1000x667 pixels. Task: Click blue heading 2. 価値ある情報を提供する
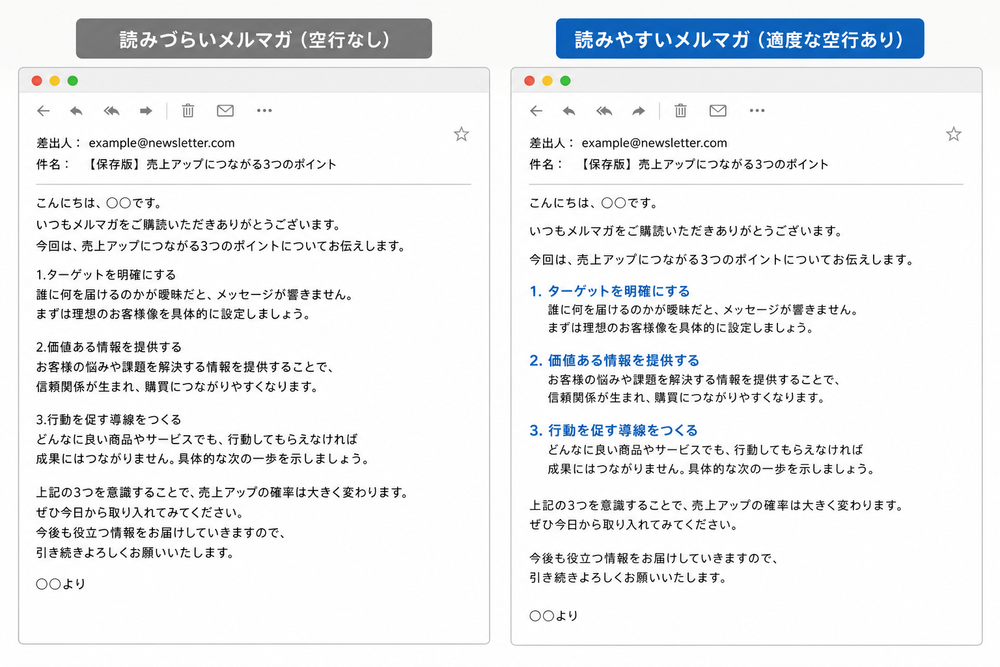(614, 360)
